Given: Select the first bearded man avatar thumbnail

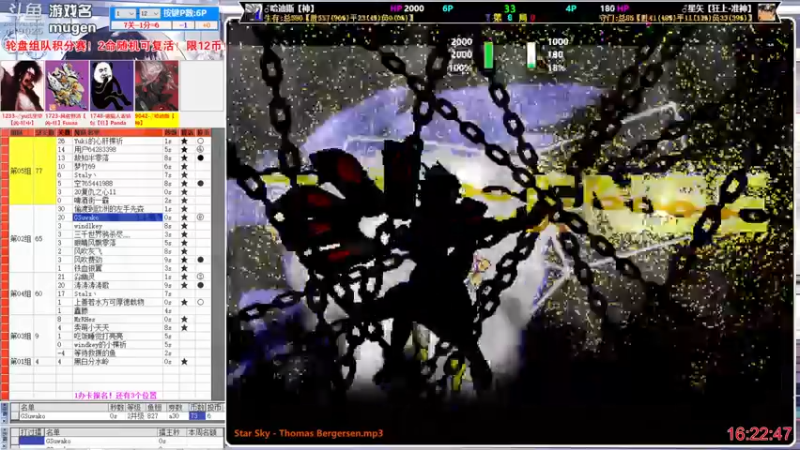Looking at the screenshot, I should 22,86.
